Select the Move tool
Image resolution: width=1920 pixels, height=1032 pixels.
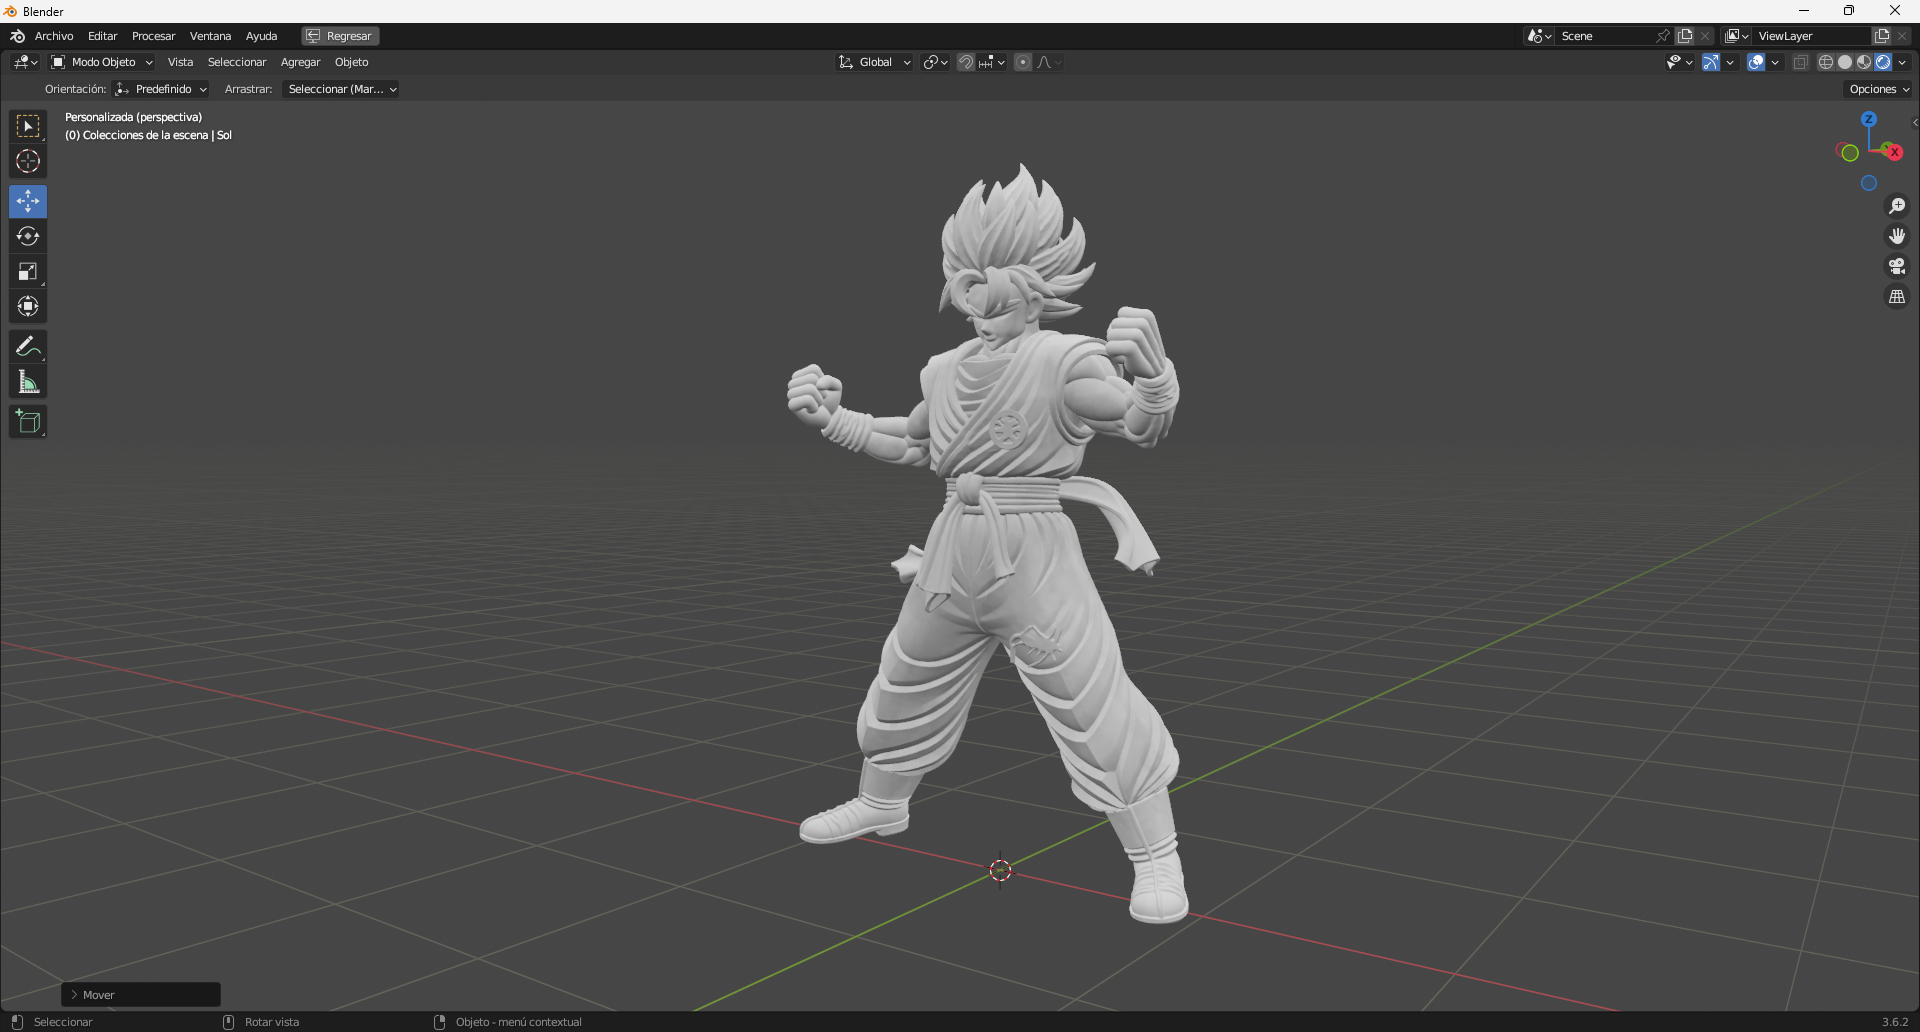(x=27, y=201)
